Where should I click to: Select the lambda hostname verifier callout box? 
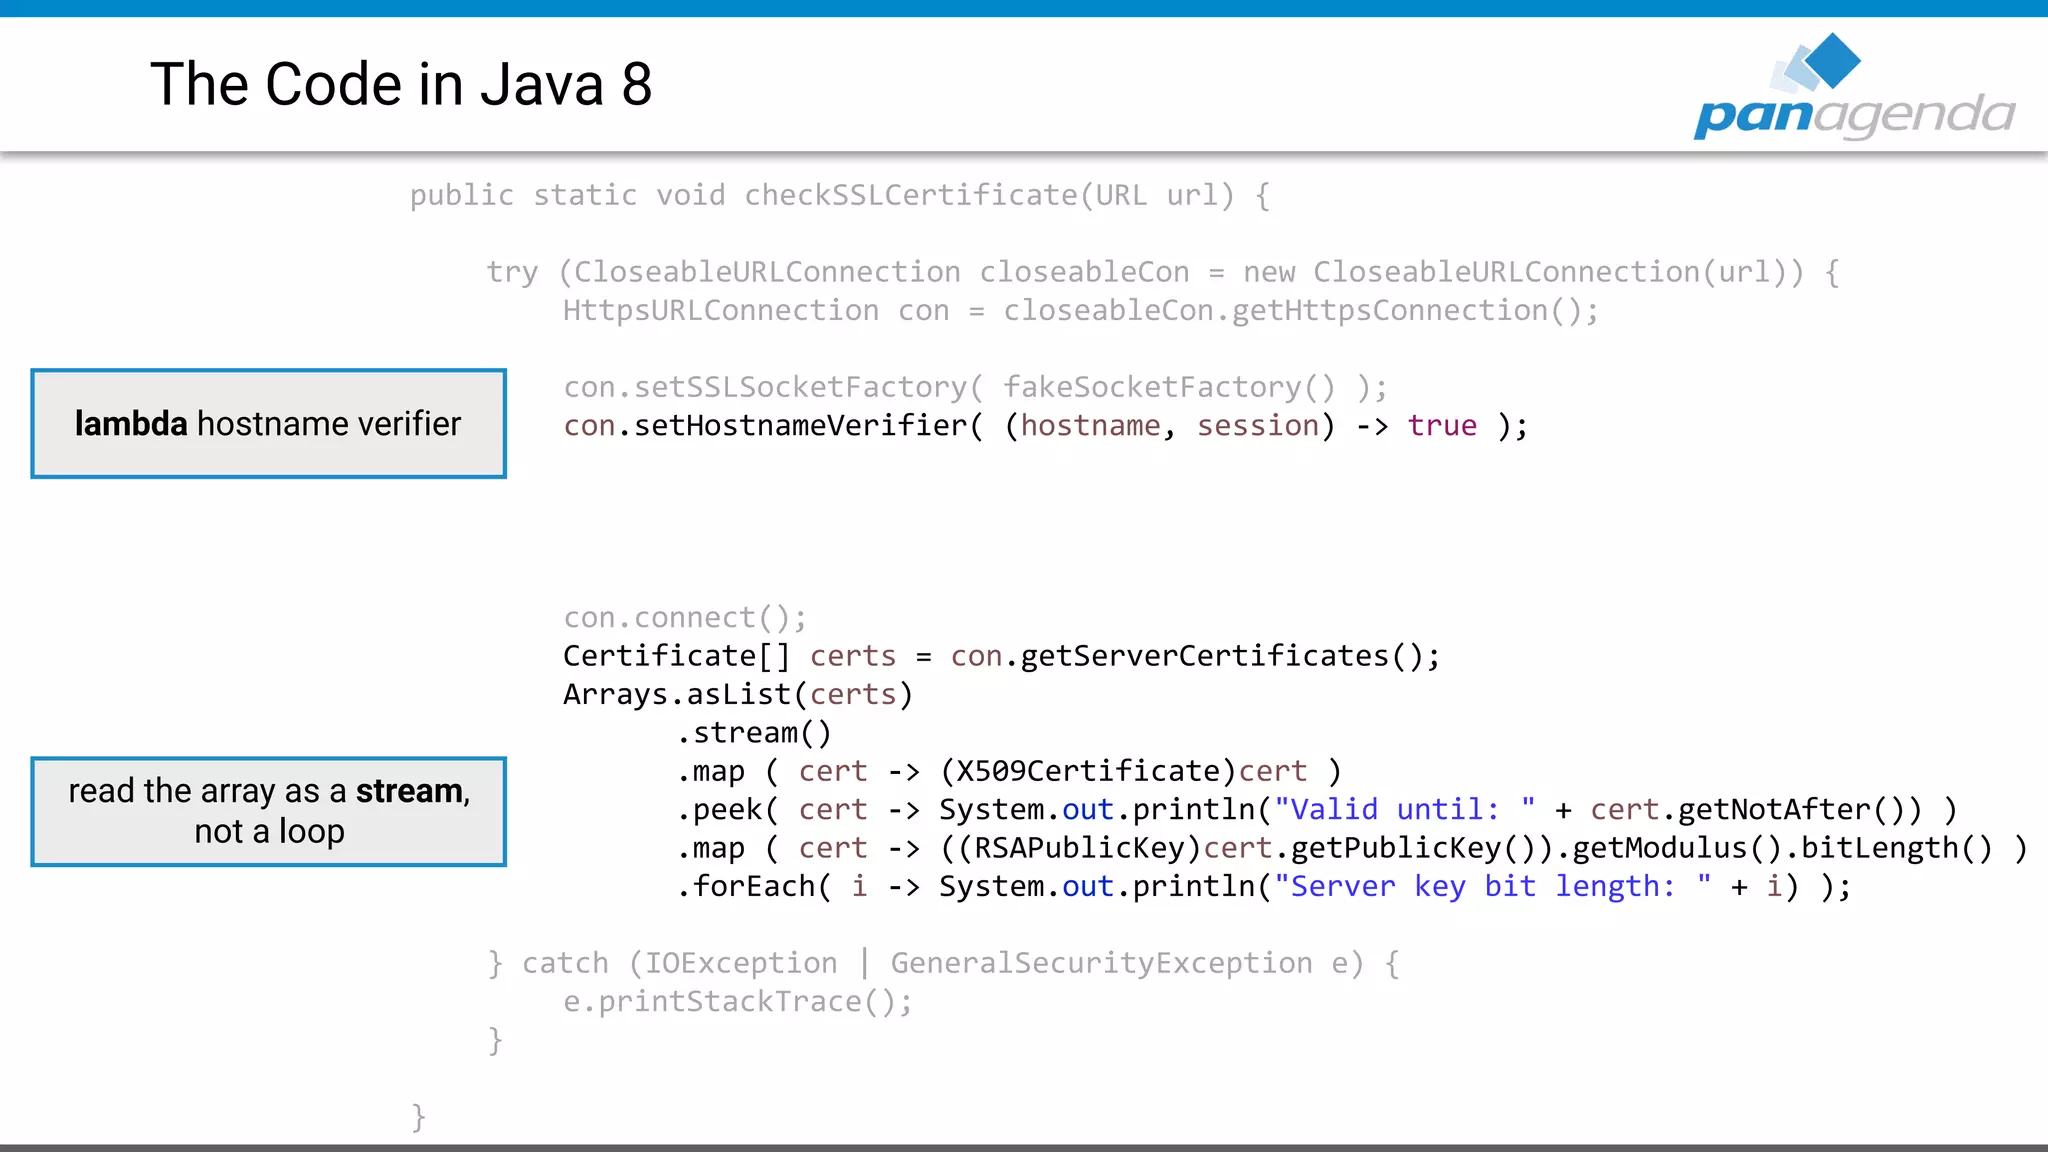click(268, 424)
